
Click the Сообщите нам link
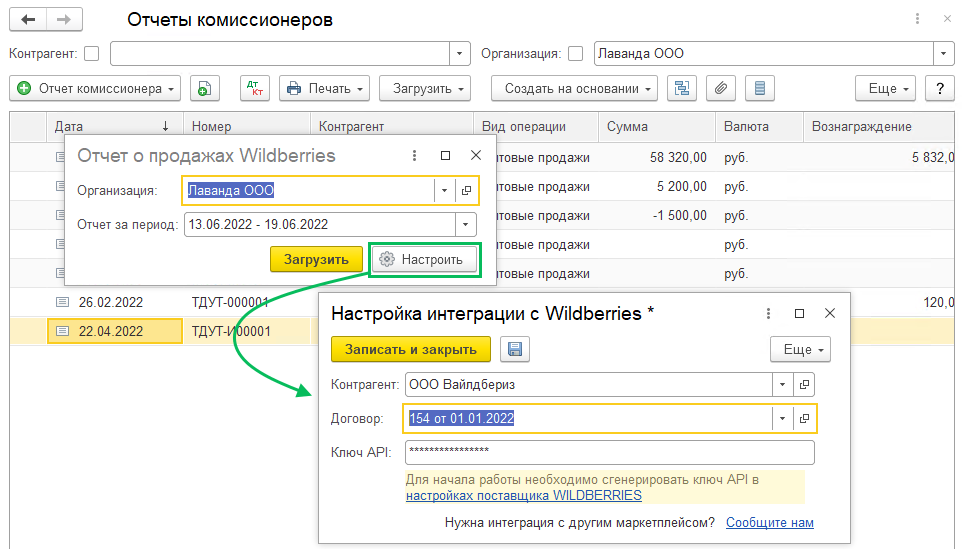(x=770, y=523)
